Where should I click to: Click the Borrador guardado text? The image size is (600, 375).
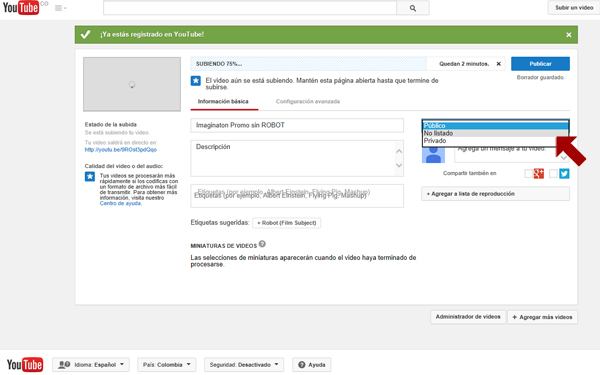click(x=540, y=77)
